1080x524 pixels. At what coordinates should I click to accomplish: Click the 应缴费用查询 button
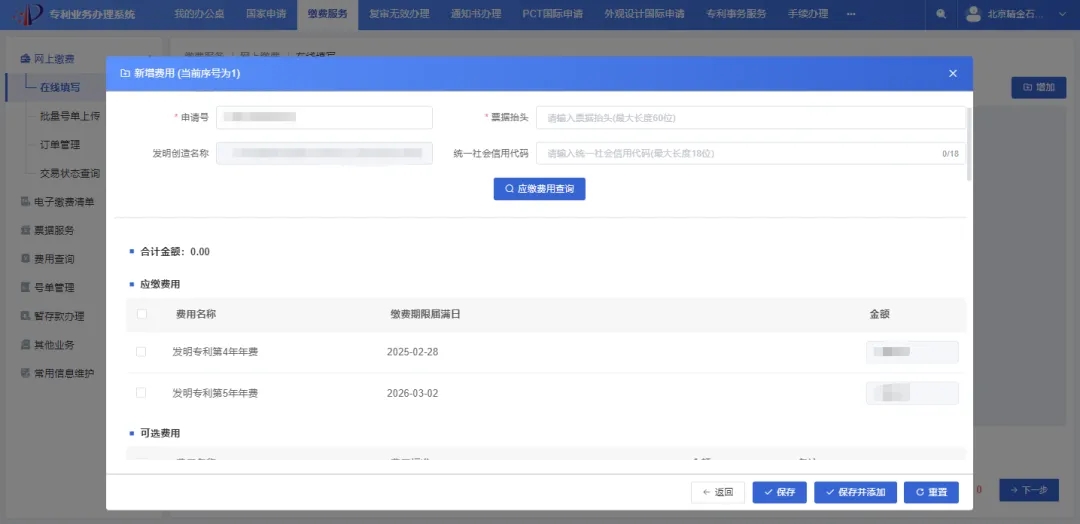click(539, 189)
